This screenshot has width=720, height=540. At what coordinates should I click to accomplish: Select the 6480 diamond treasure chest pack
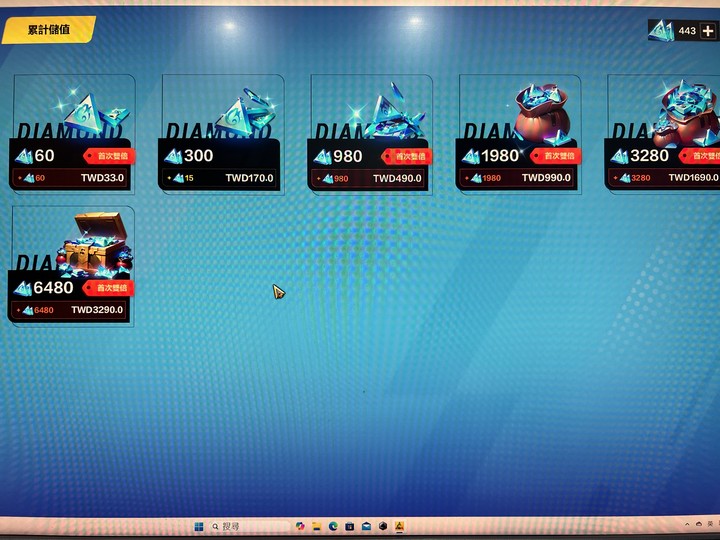72,266
